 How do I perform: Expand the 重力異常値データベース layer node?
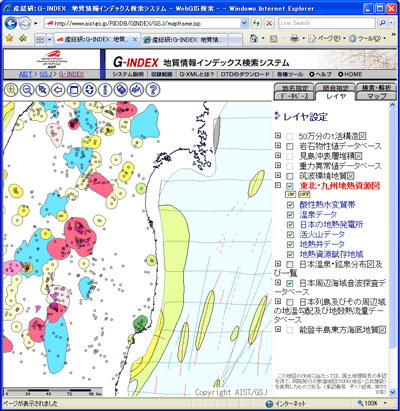[278, 165]
